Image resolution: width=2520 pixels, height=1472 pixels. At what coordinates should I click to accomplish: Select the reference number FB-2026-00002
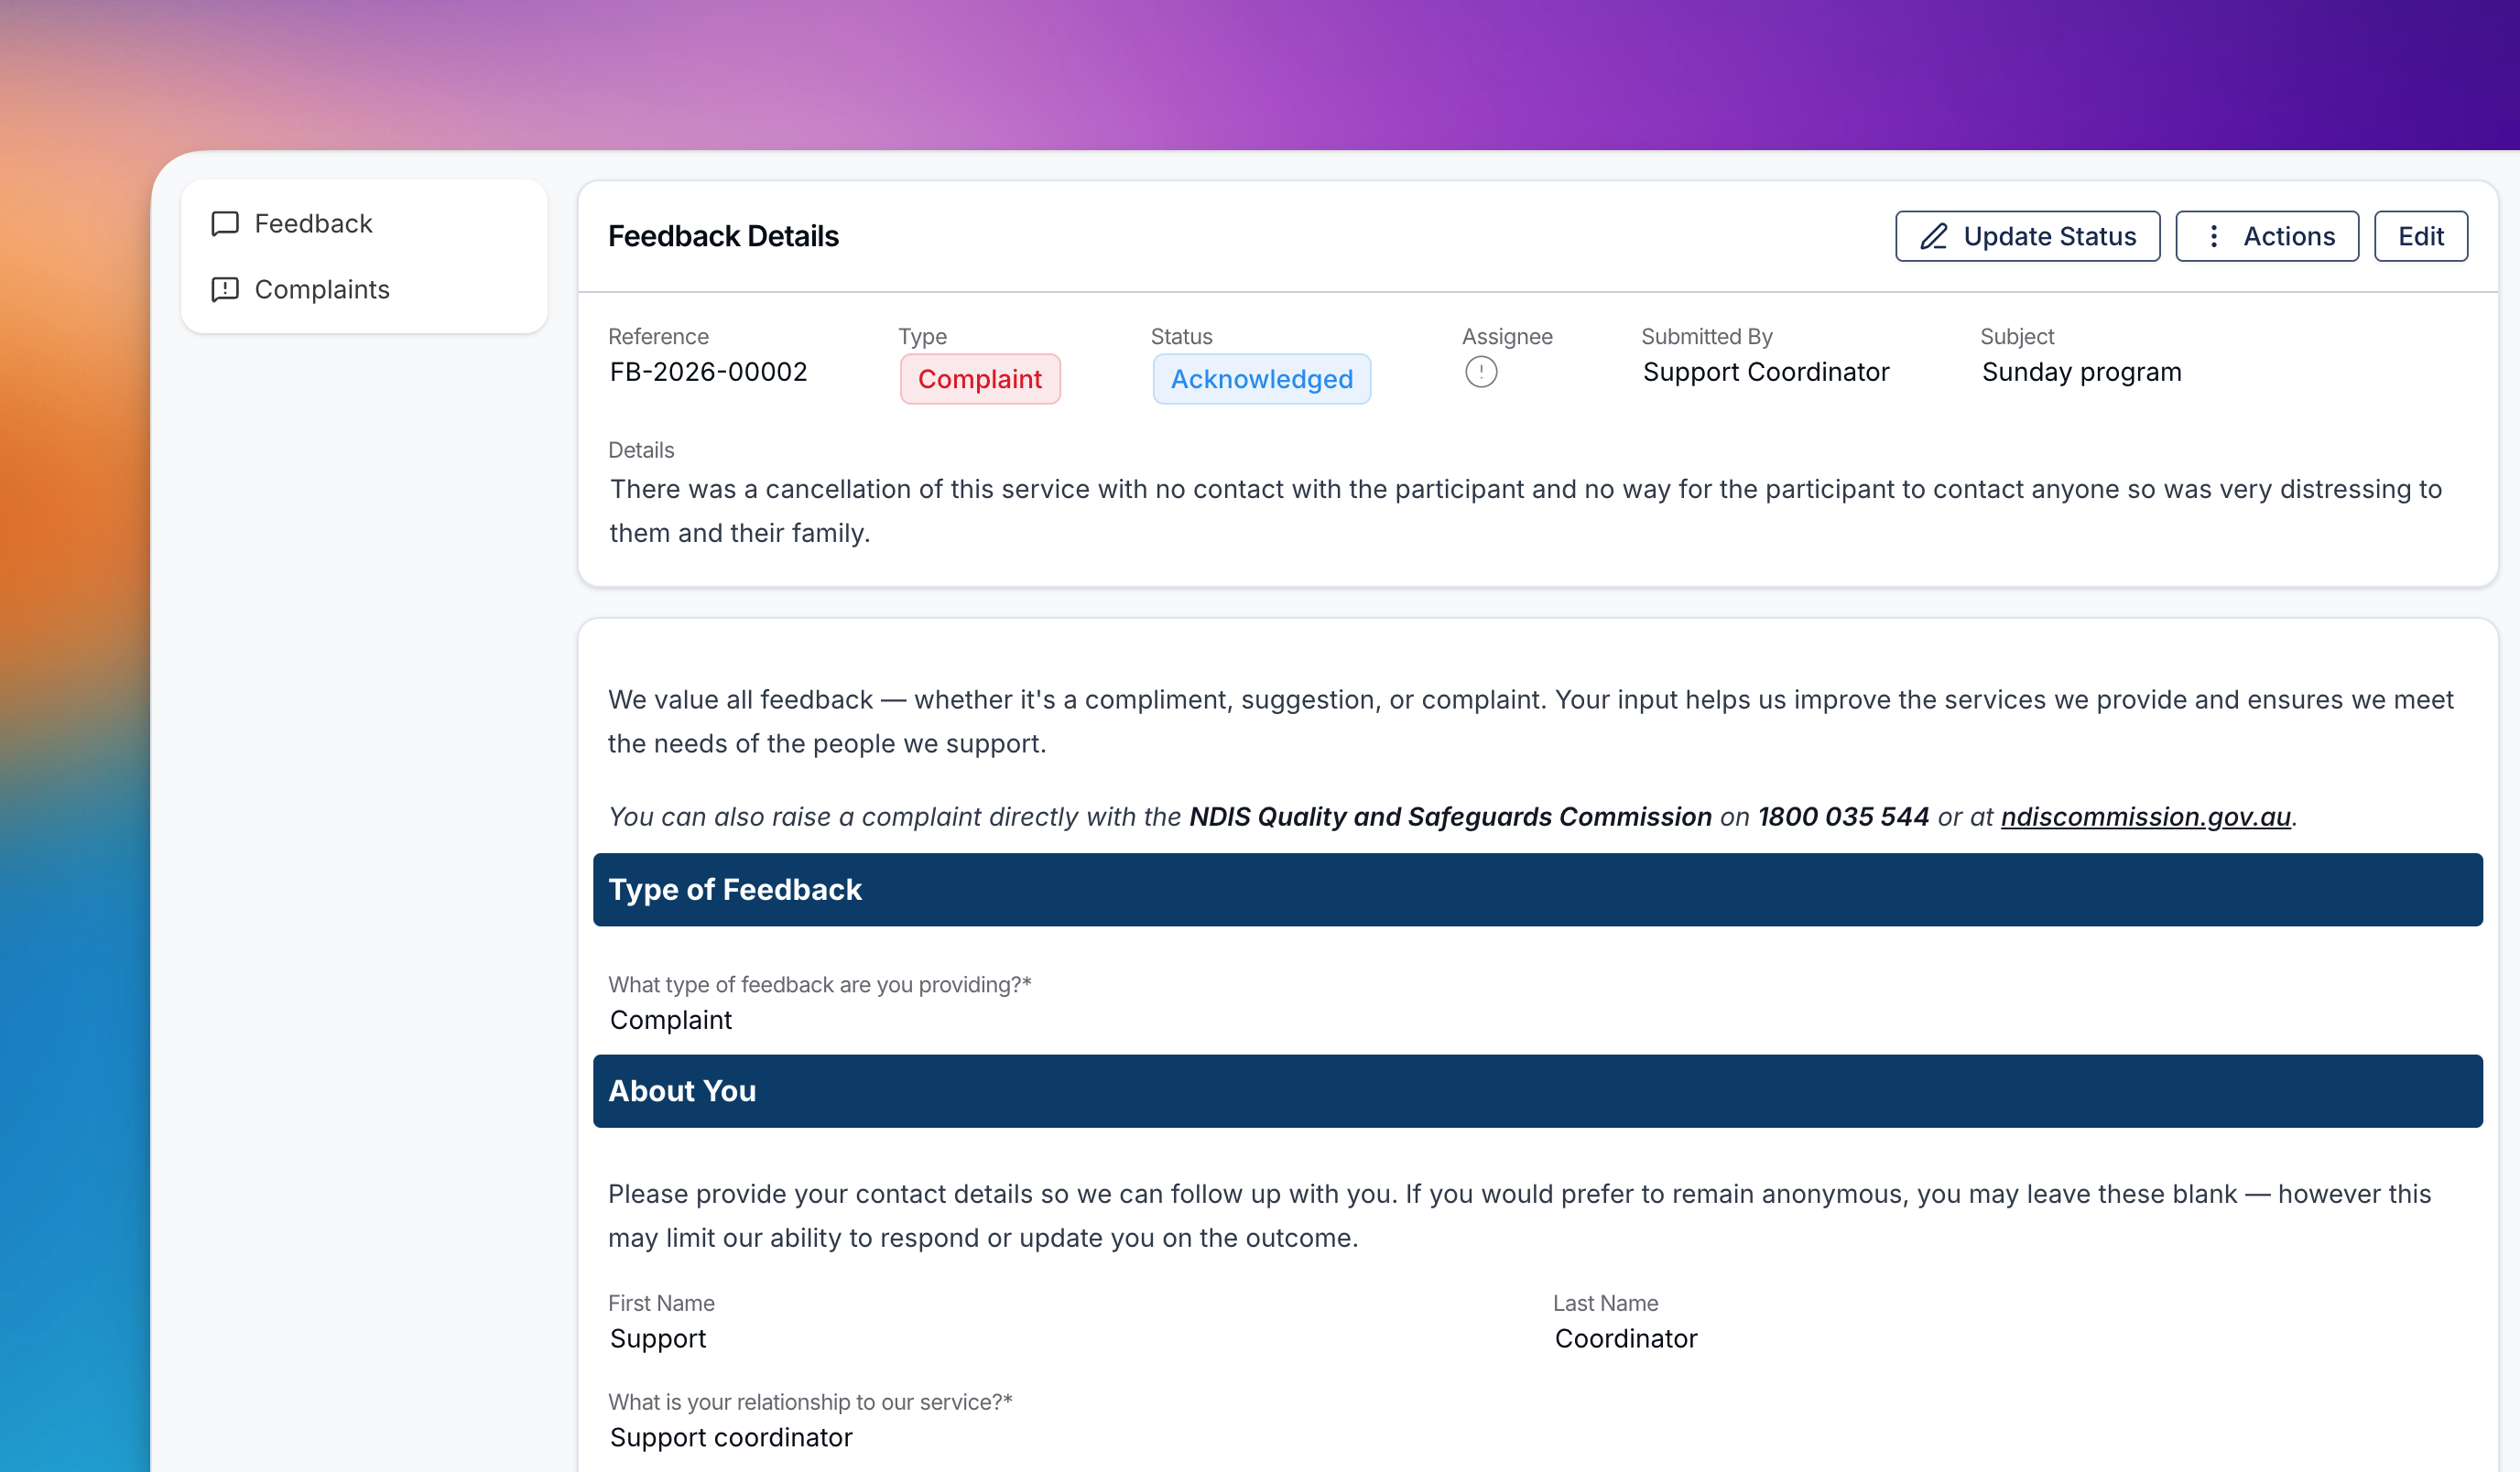tap(709, 371)
